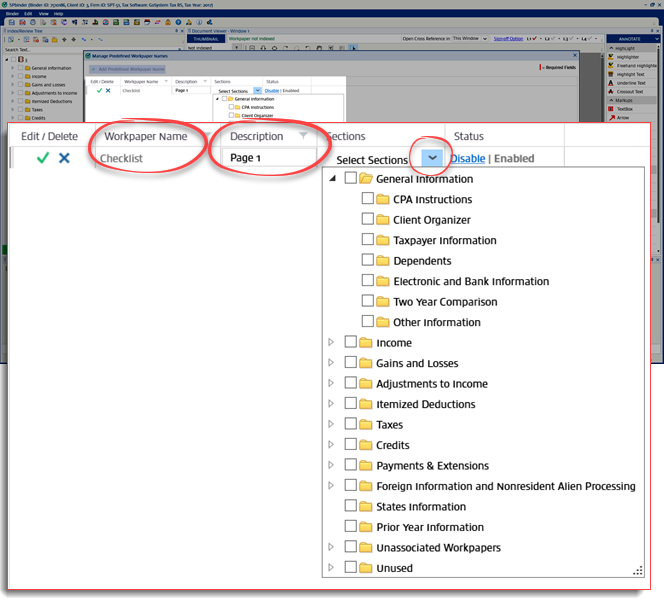Image resolution: width=664 pixels, height=605 pixels.
Task: Expand the Unassociated Workpapers section
Action: click(x=331, y=547)
